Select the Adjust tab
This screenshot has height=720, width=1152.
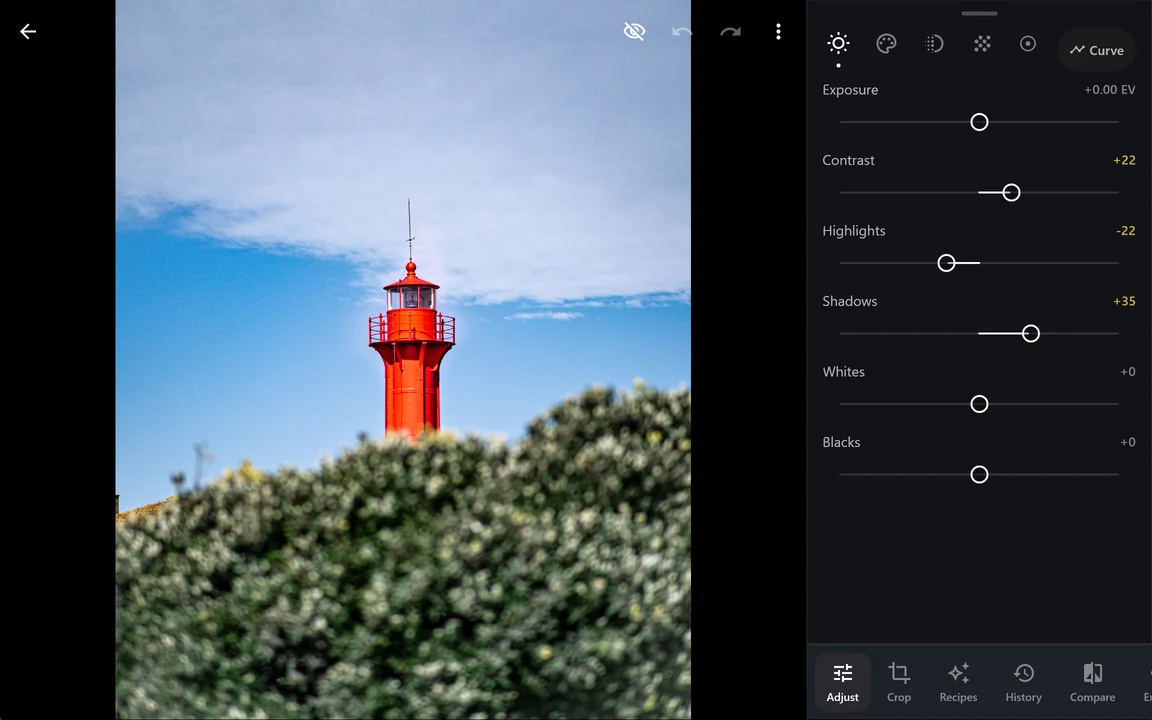tap(843, 683)
